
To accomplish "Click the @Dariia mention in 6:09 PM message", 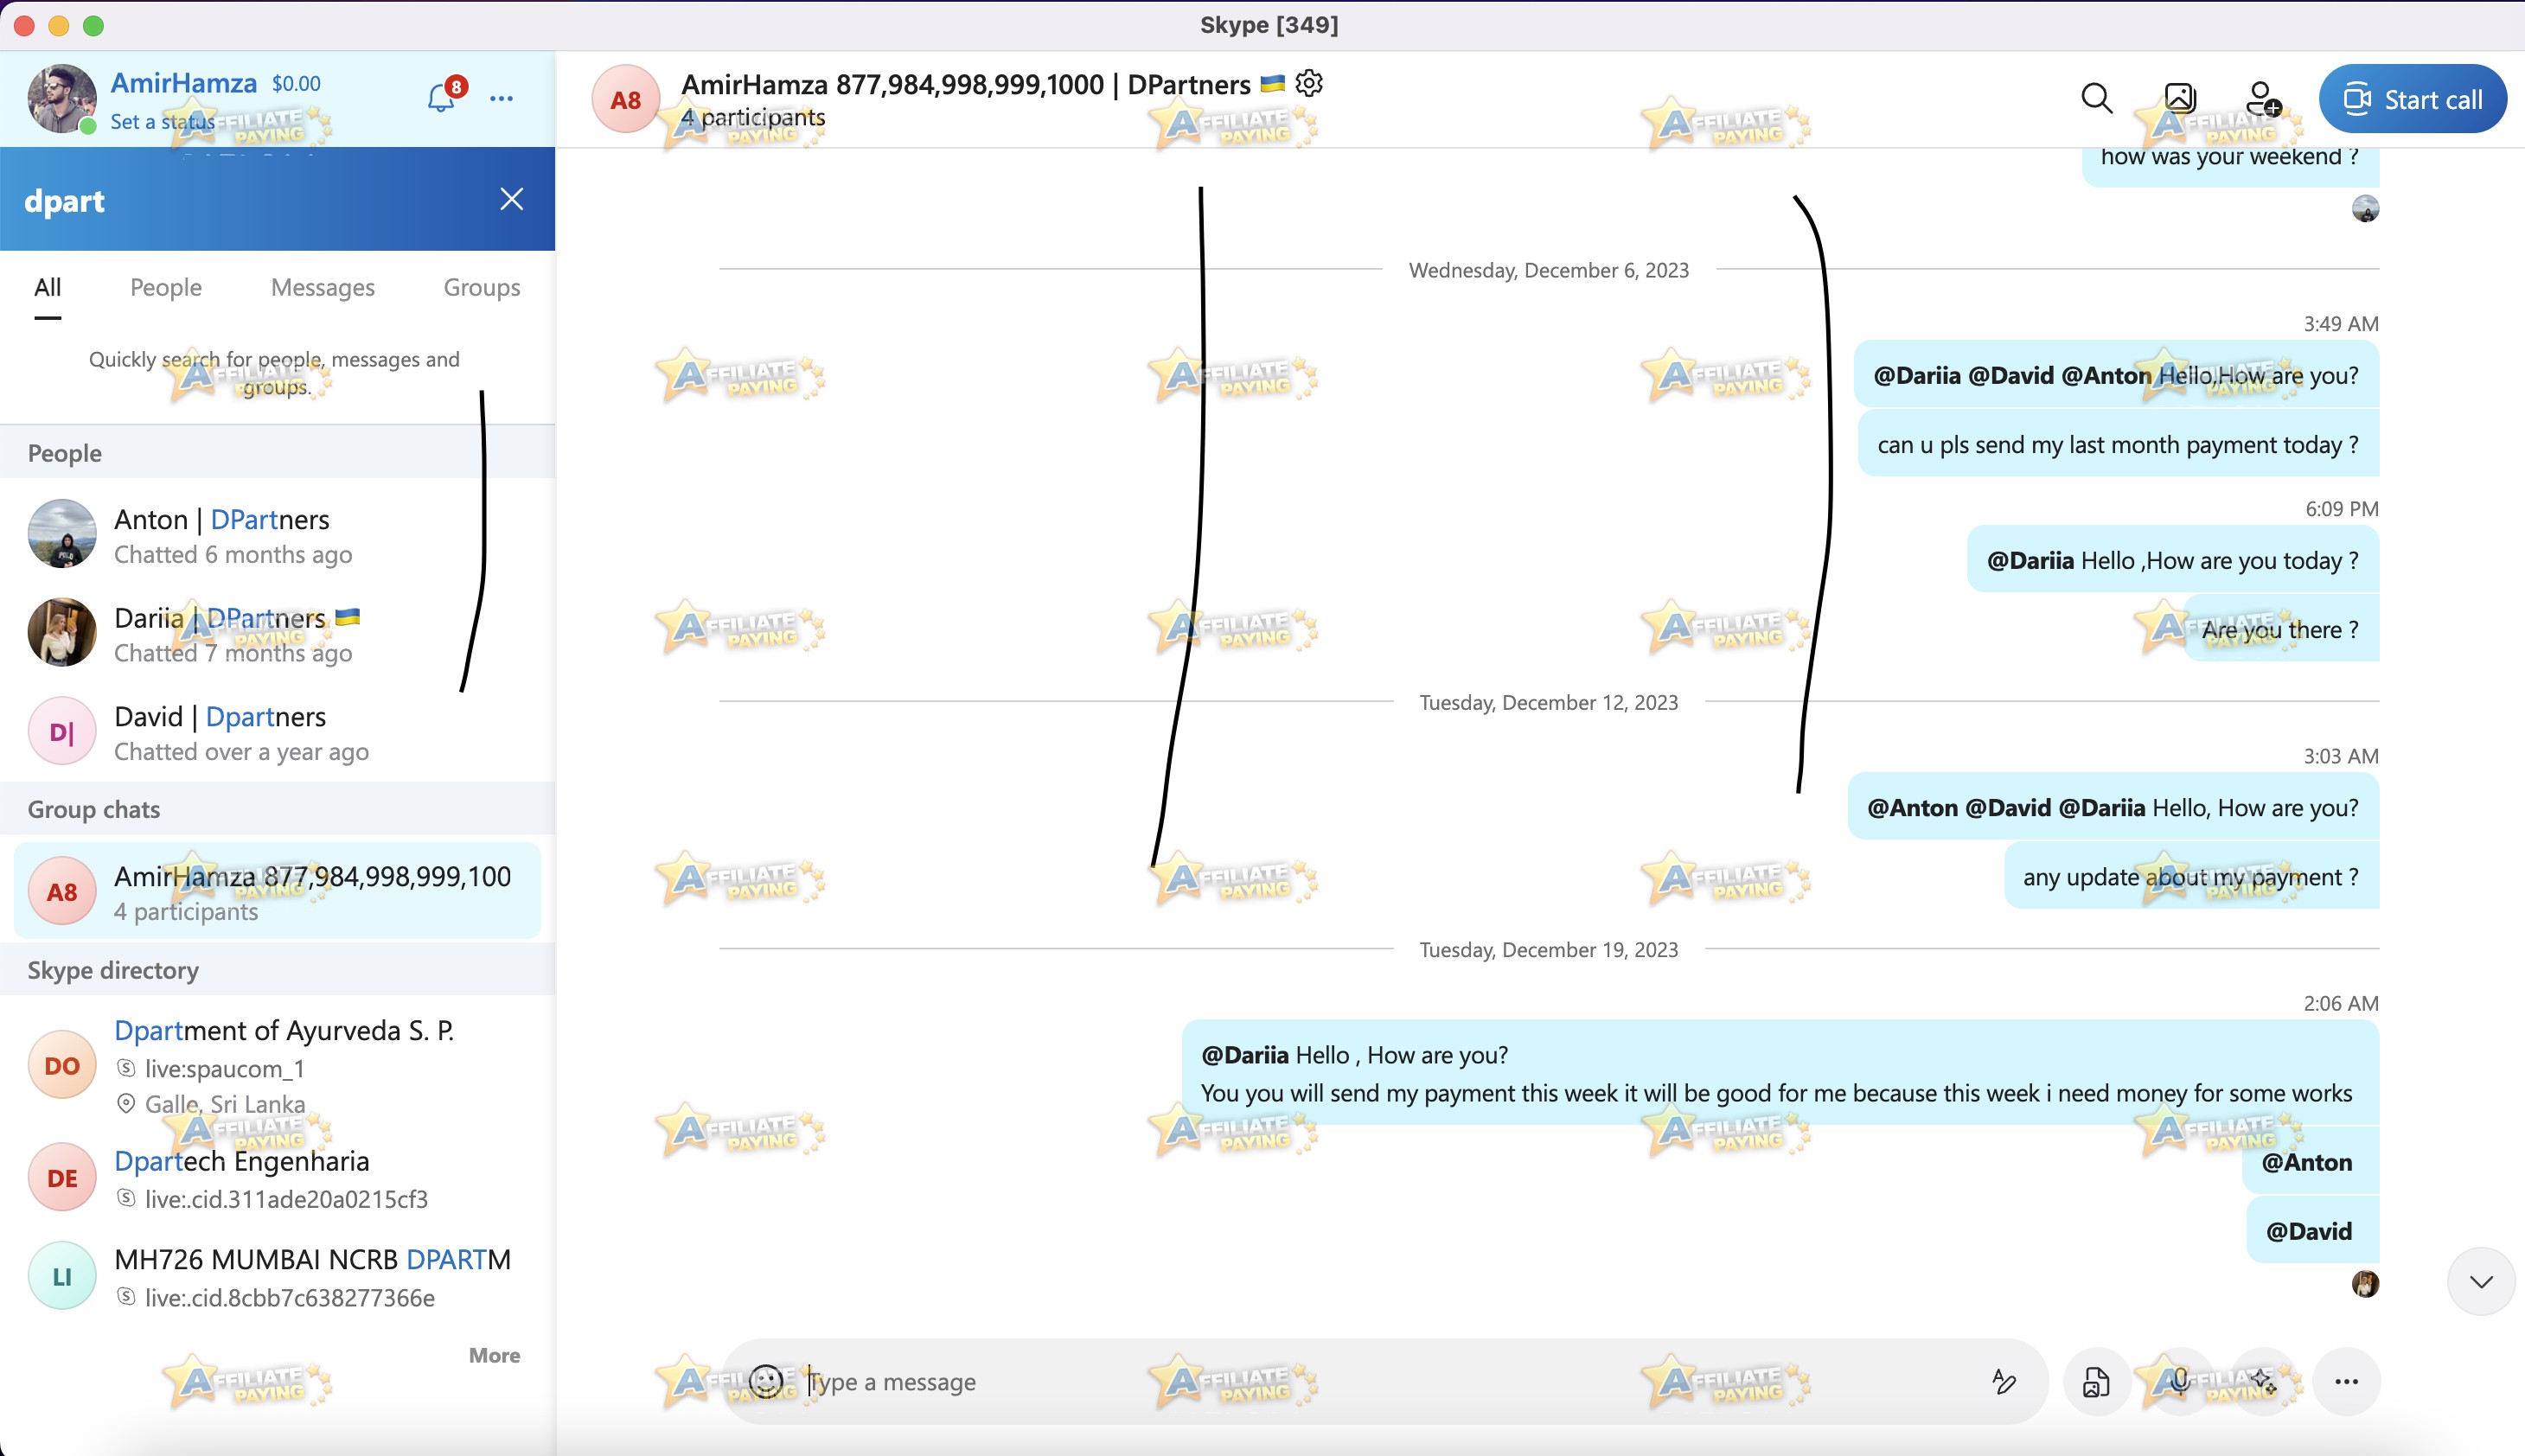I will click(2030, 561).
